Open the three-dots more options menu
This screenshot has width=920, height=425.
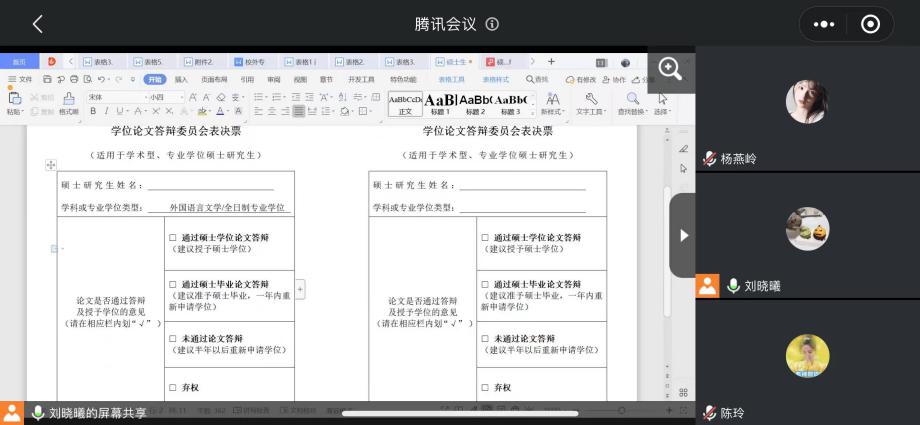[824, 24]
